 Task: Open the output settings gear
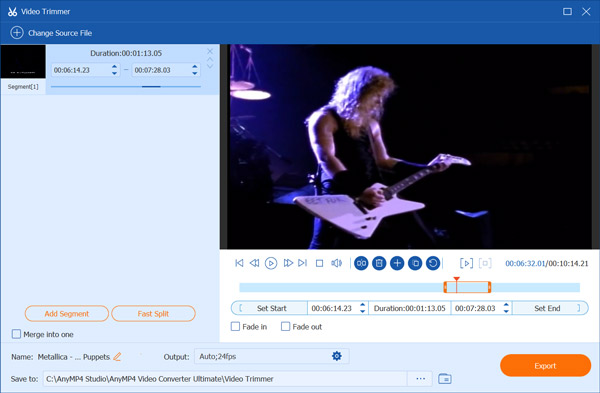point(337,356)
